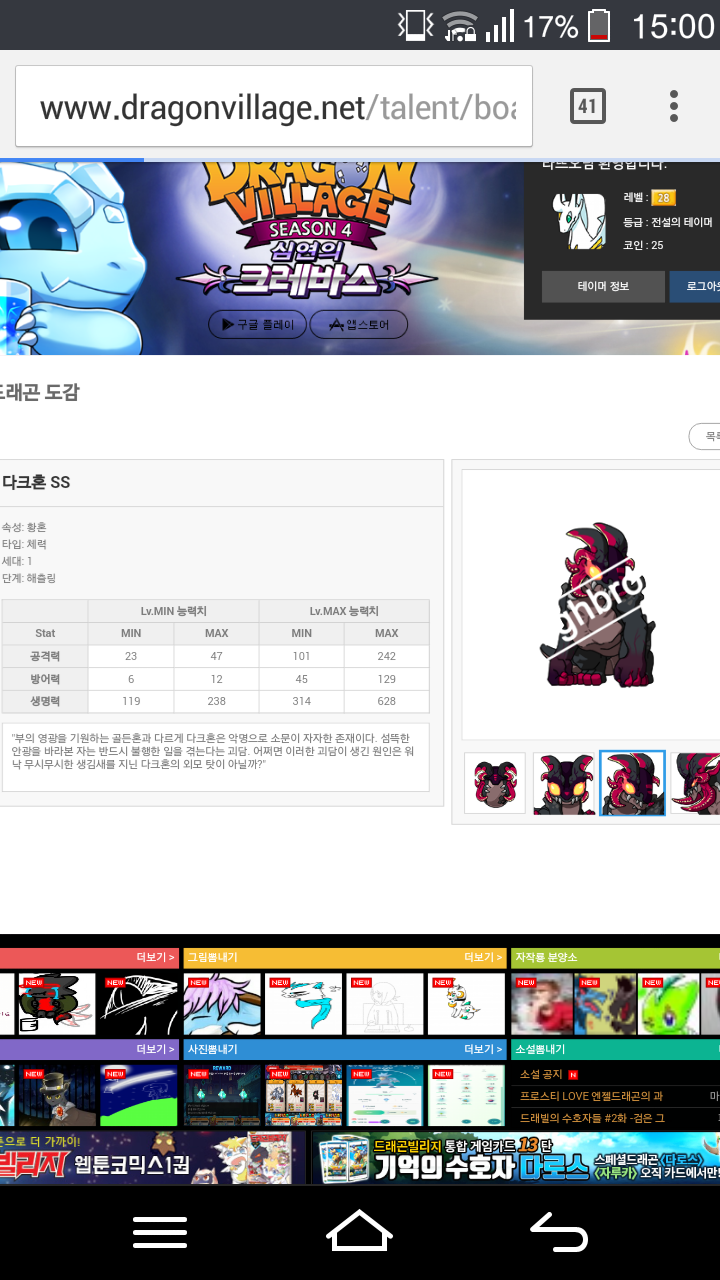The image size is (720, 1280).
Task: Open the purple-haired drawing thumbnail
Action: coord(222,1004)
